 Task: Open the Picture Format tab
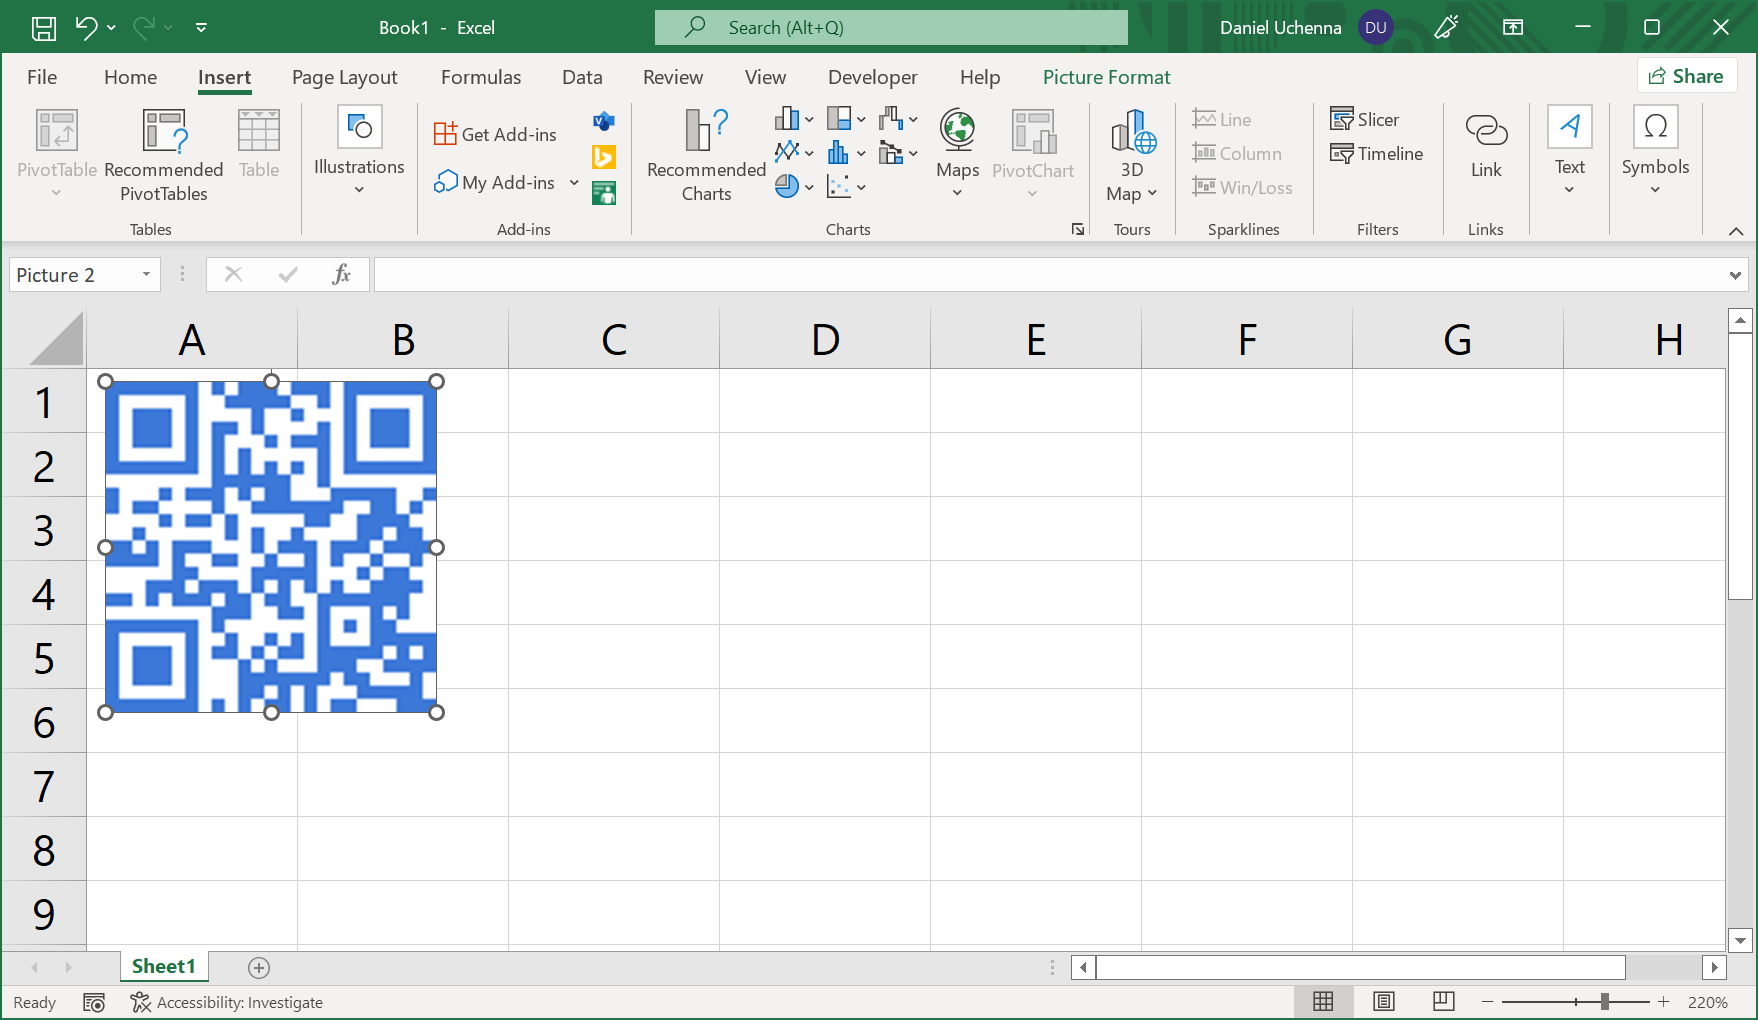click(x=1106, y=77)
